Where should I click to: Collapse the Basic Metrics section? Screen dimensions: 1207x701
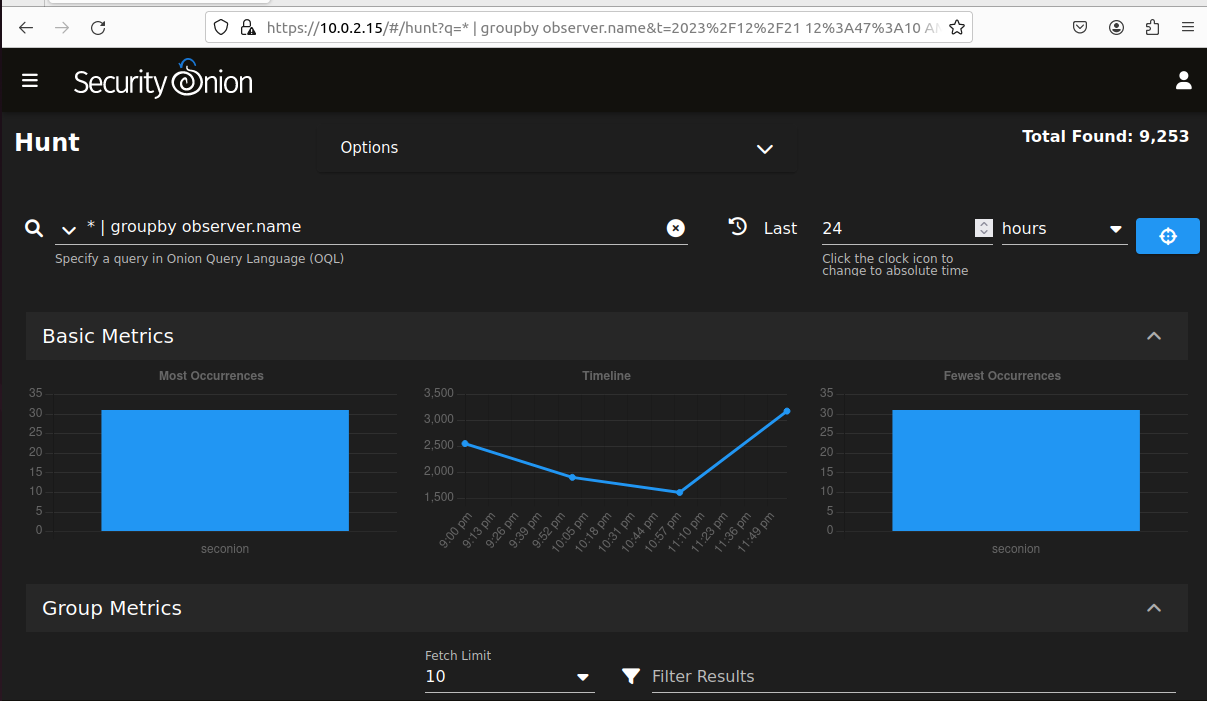pos(1153,336)
